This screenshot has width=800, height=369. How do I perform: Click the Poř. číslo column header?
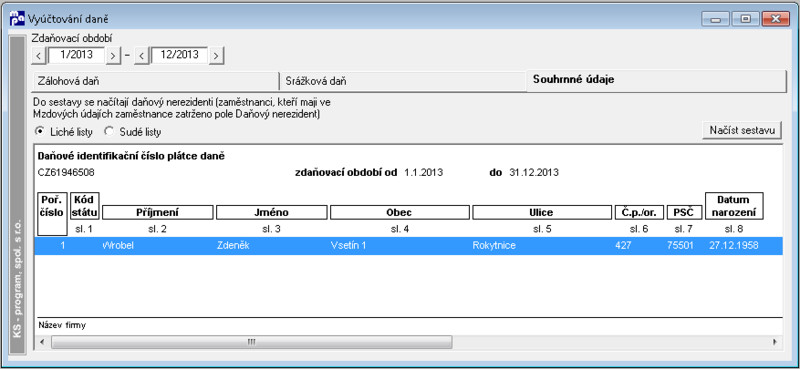coord(52,213)
